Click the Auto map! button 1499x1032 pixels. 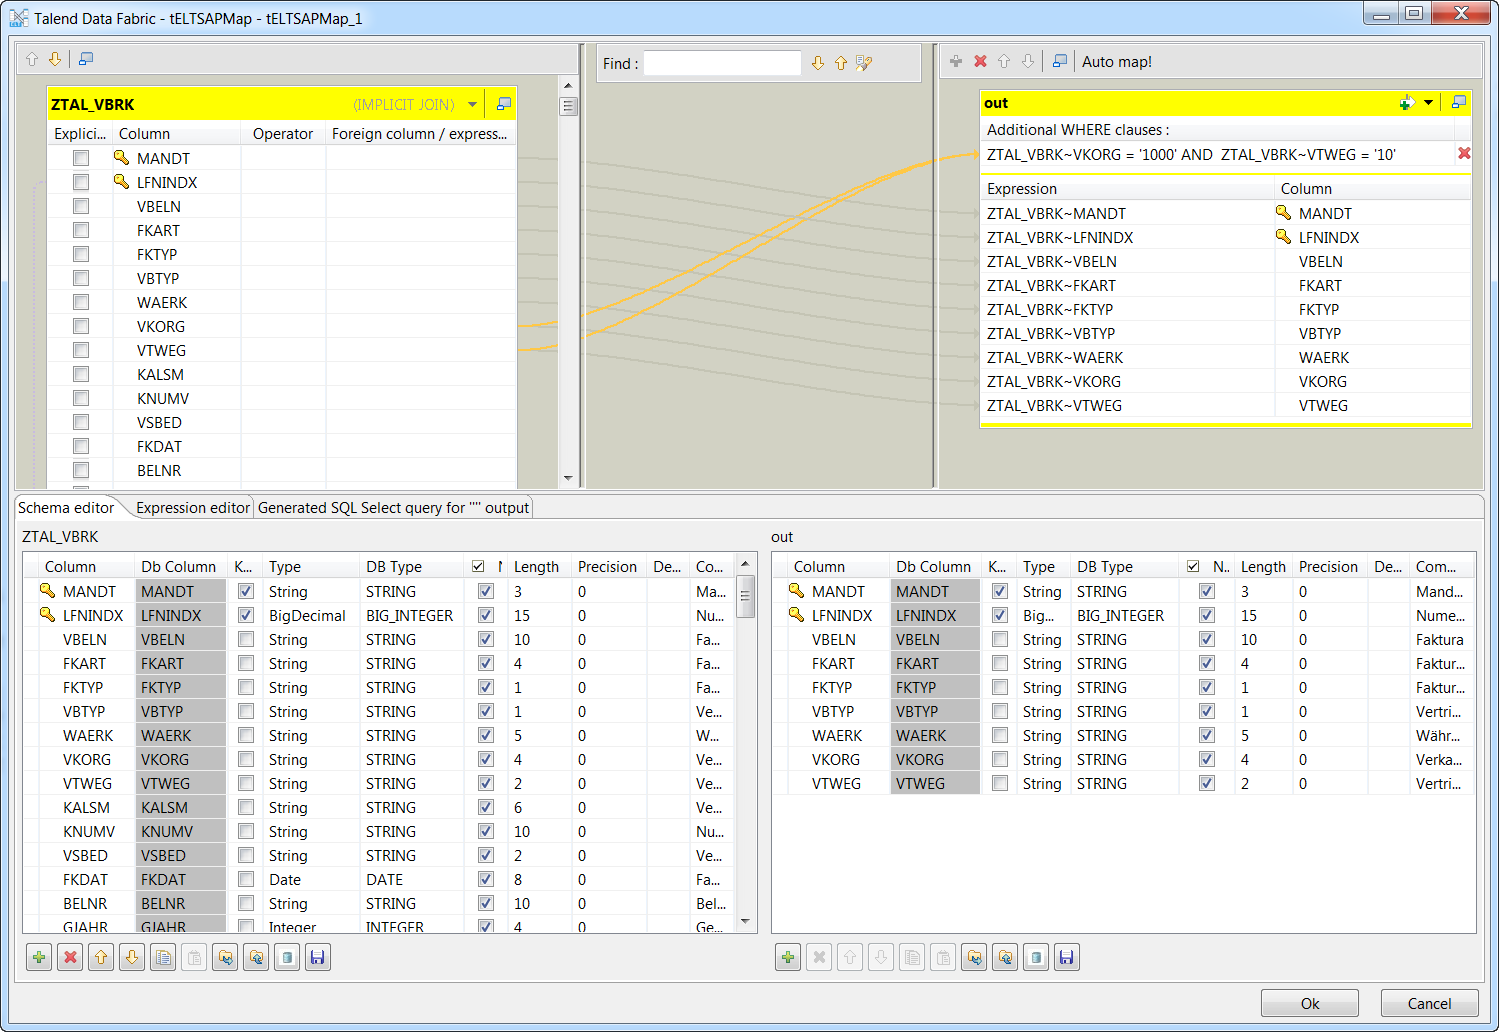[1116, 61]
